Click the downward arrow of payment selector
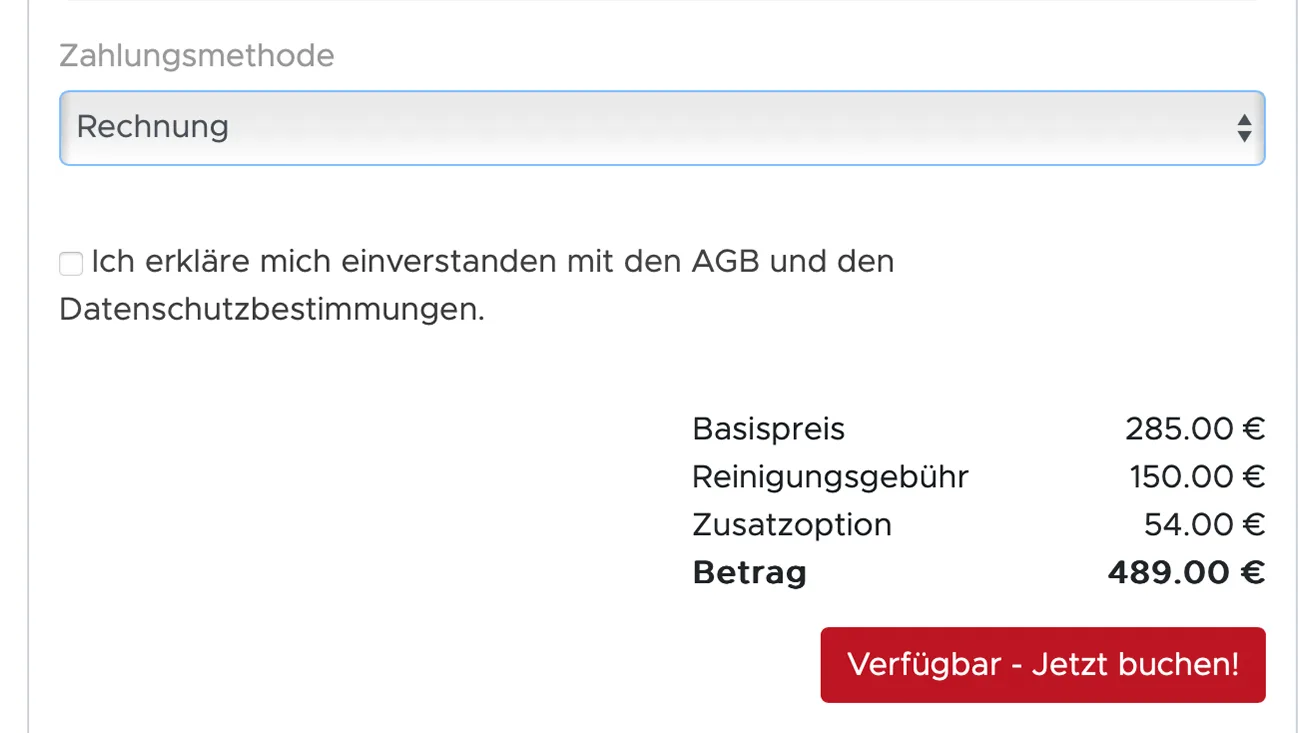Image resolution: width=1298 pixels, height=733 pixels. pyautogui.click(x=1244, y=136)
